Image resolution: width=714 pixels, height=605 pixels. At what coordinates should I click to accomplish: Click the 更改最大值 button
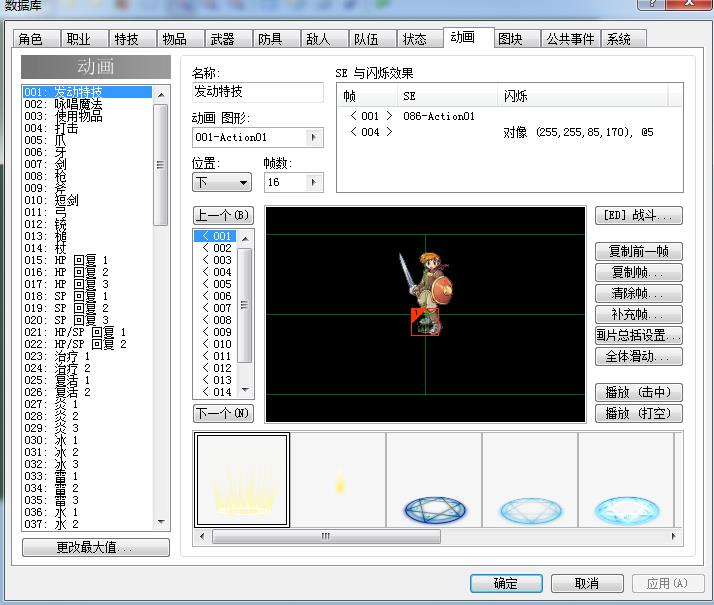coord(96,547)
